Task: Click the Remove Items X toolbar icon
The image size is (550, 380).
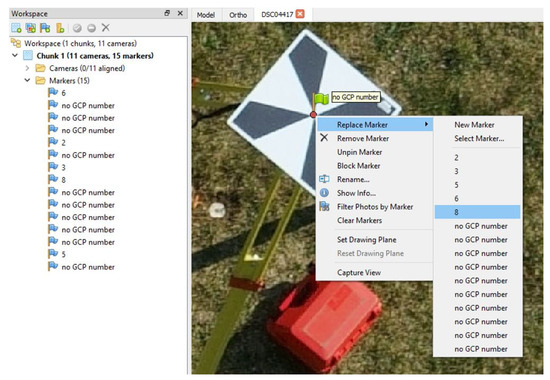Action: click(x=106, y=27)
